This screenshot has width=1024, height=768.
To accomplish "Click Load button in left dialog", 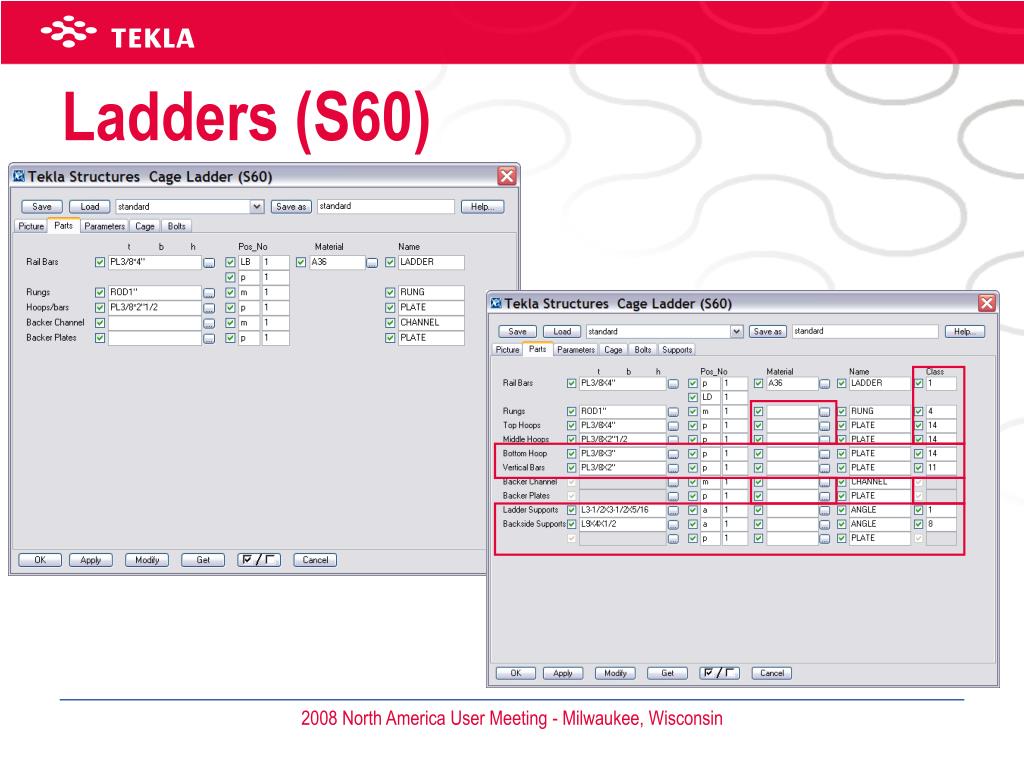I will 89,207.
